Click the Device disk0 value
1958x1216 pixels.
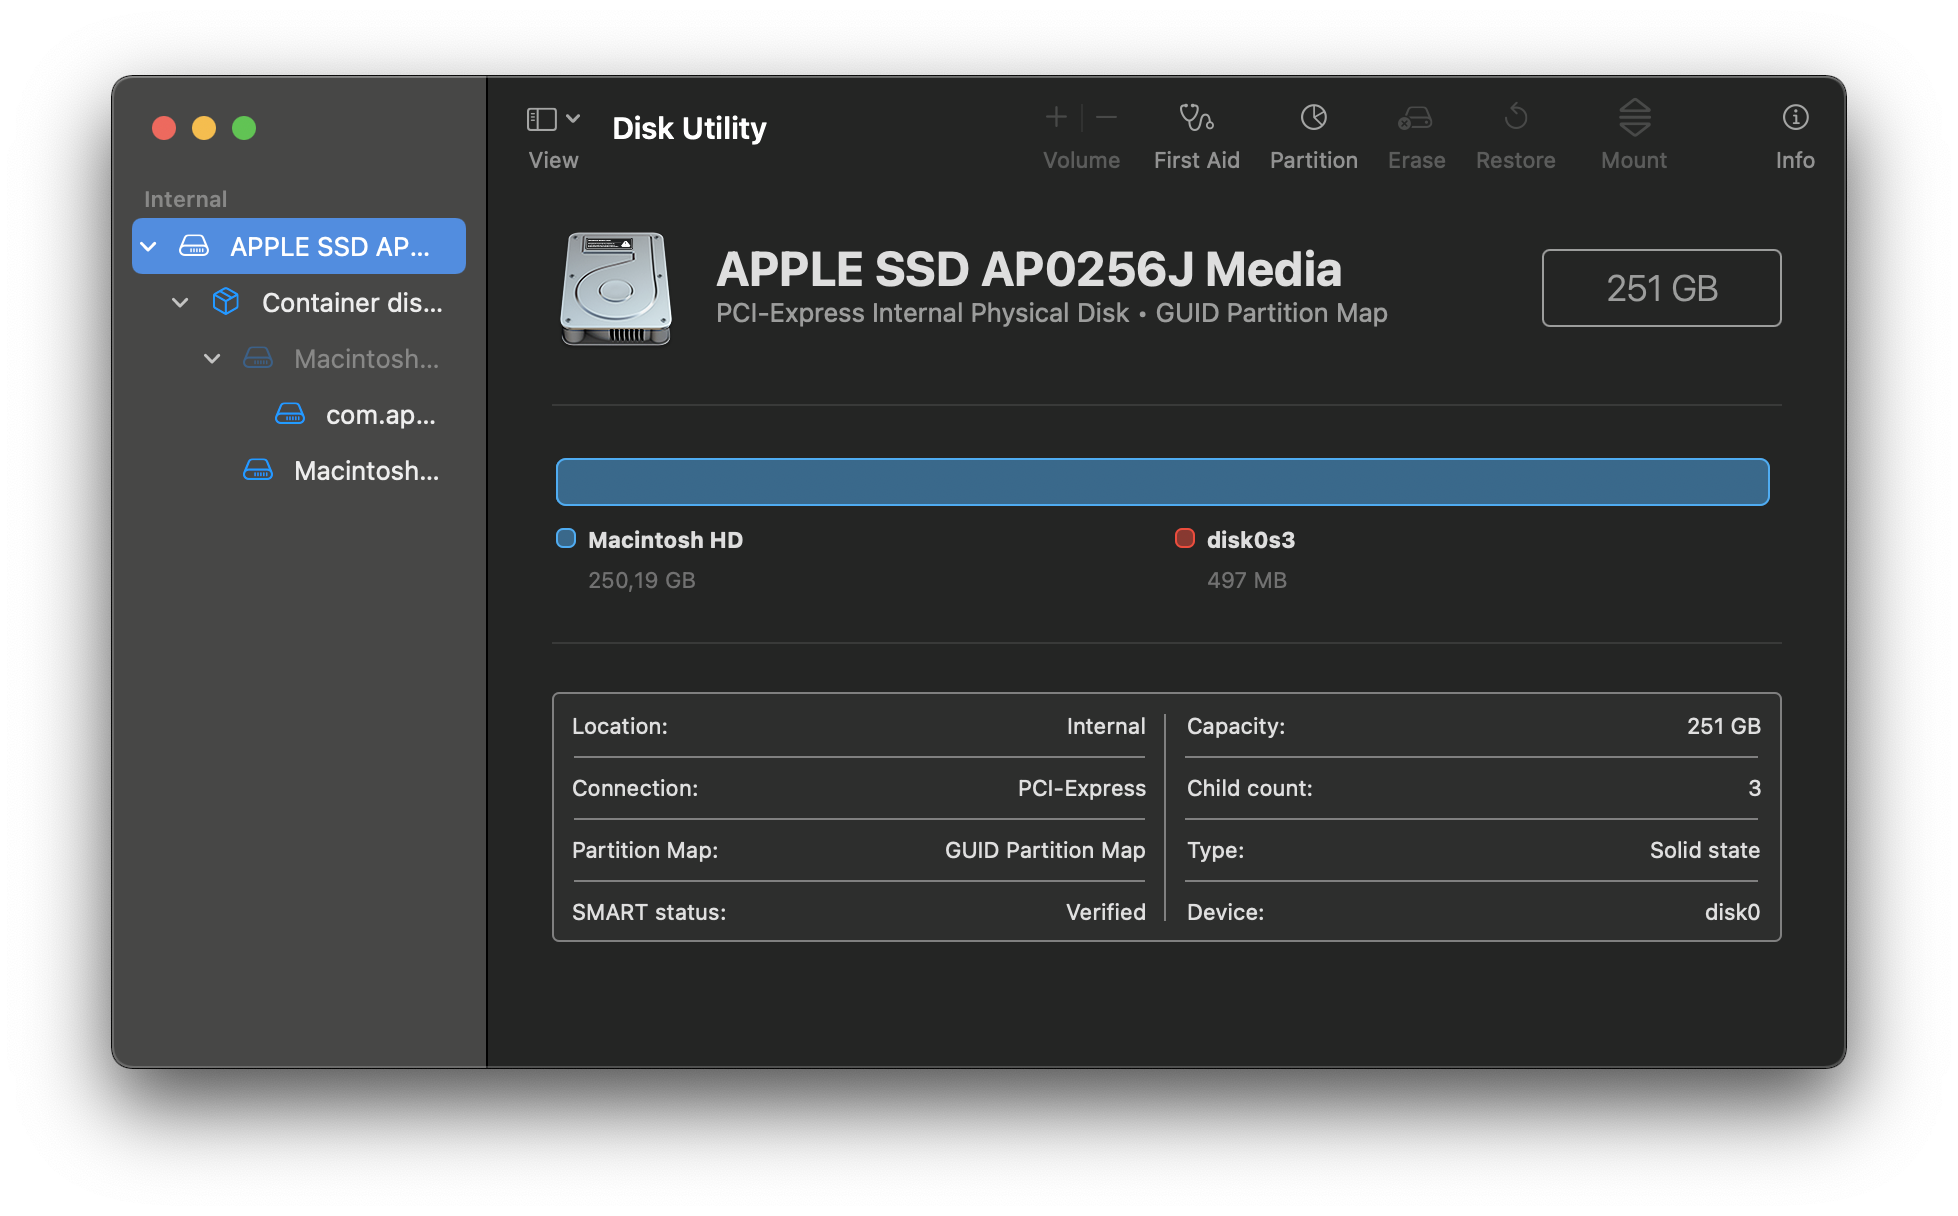tap(1732, 912)
